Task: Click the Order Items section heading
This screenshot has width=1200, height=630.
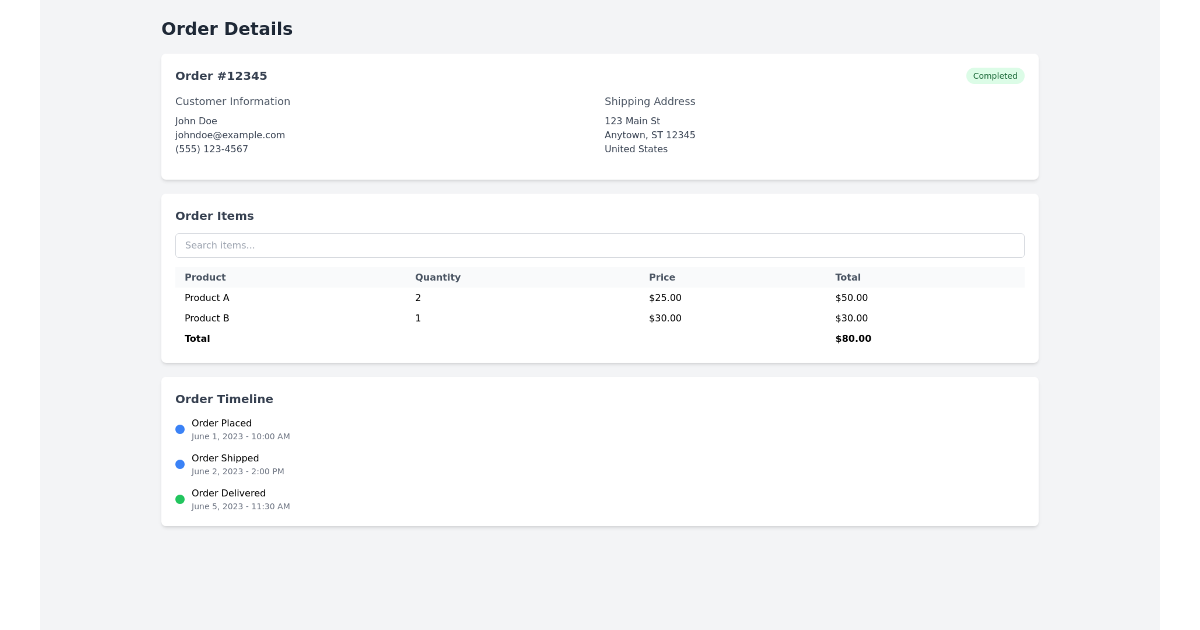Action: click(x=214, y=216)
